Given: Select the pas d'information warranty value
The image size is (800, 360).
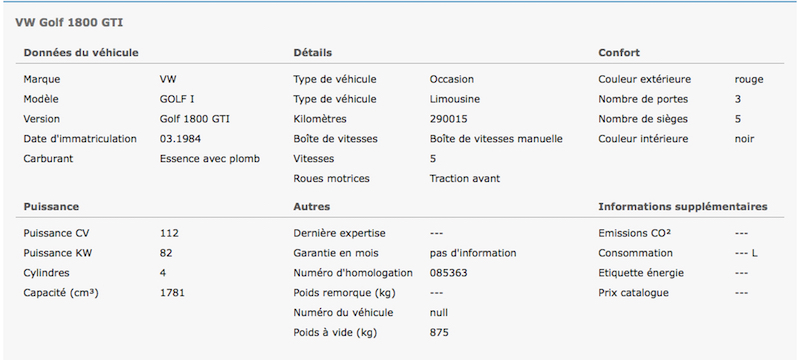Looking at the screenshot, I should (x=472, y=253).
